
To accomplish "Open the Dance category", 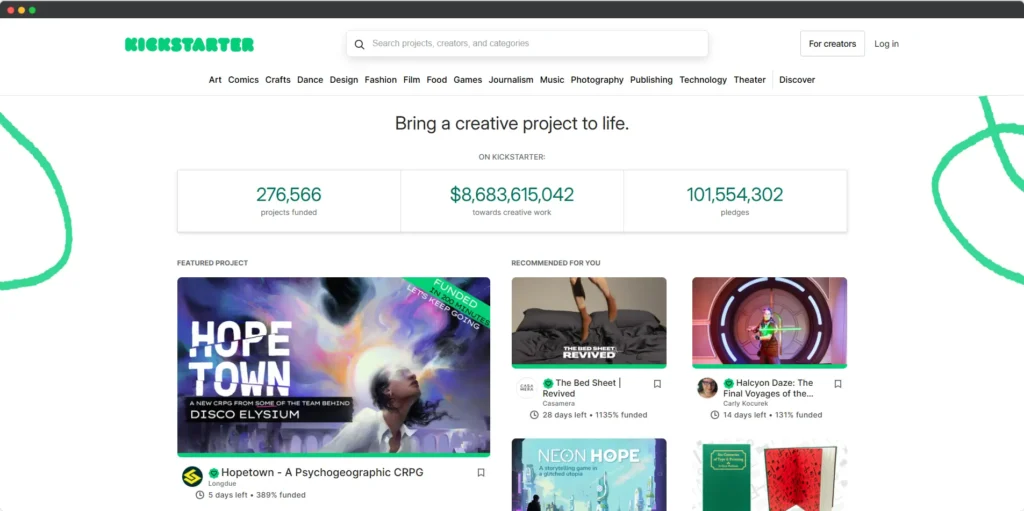I will point(310,80).
